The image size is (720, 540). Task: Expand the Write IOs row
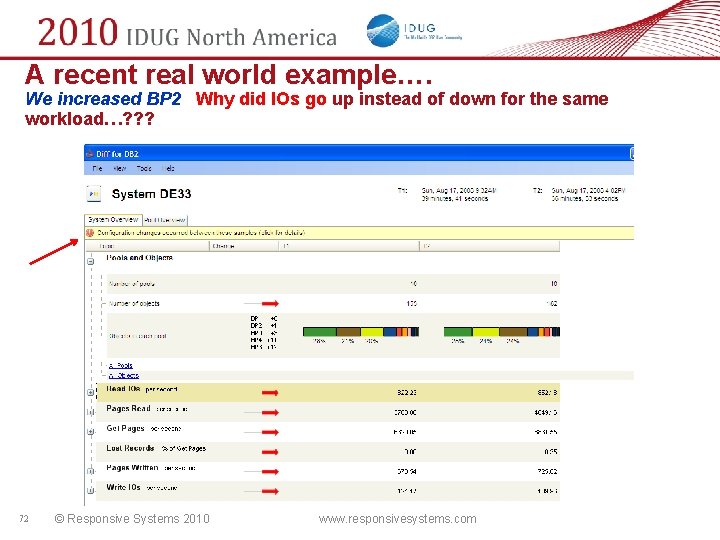[91, 491]
